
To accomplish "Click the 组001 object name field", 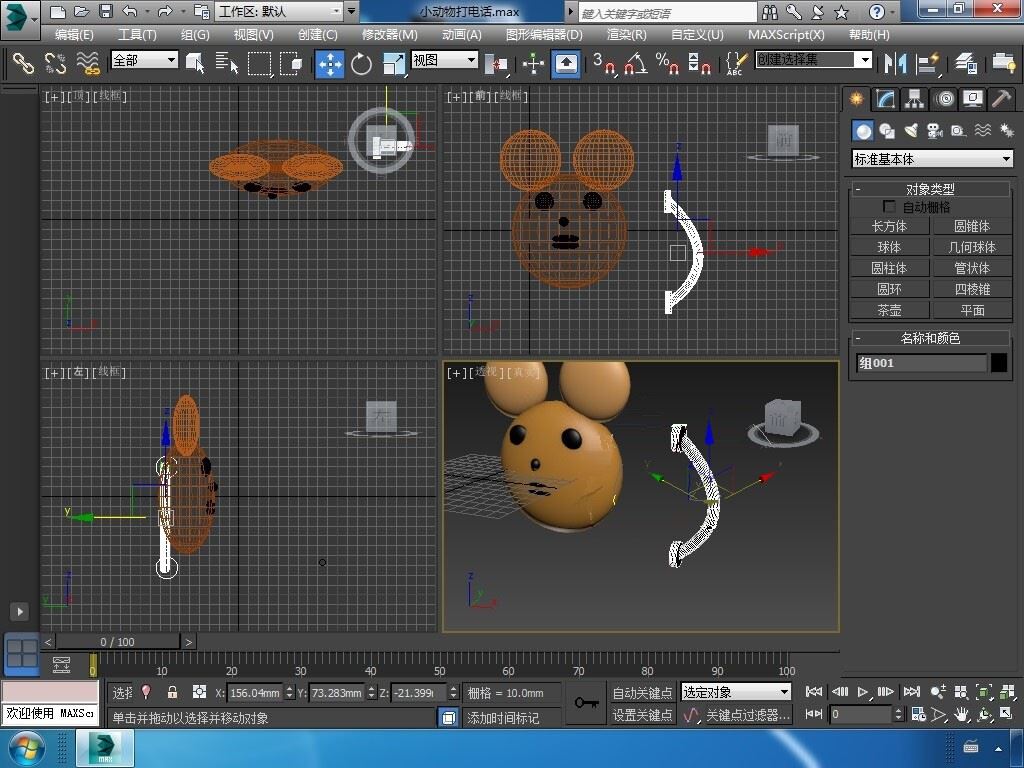I will (921, 362).
